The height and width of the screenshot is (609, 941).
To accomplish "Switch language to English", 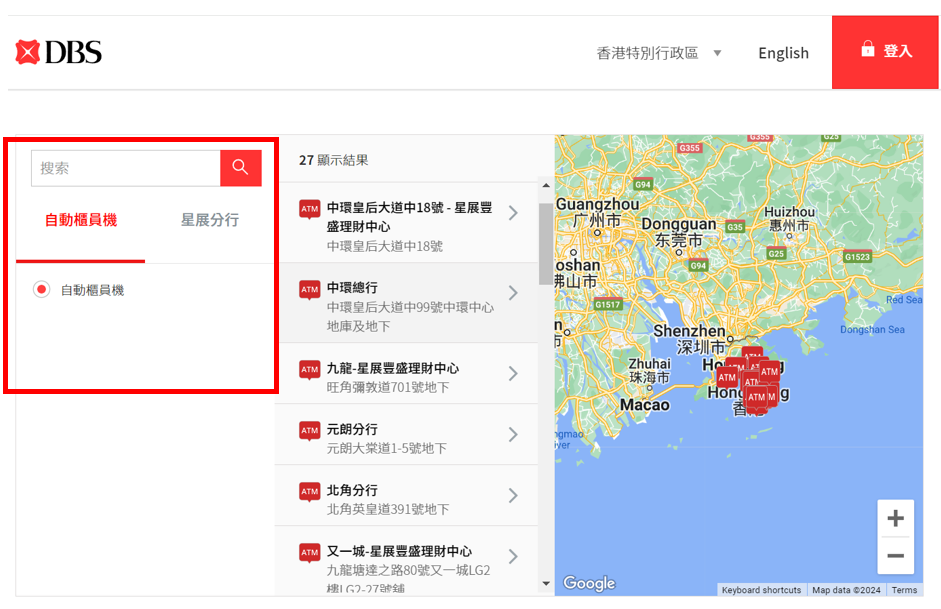I will tap(783, 53).
